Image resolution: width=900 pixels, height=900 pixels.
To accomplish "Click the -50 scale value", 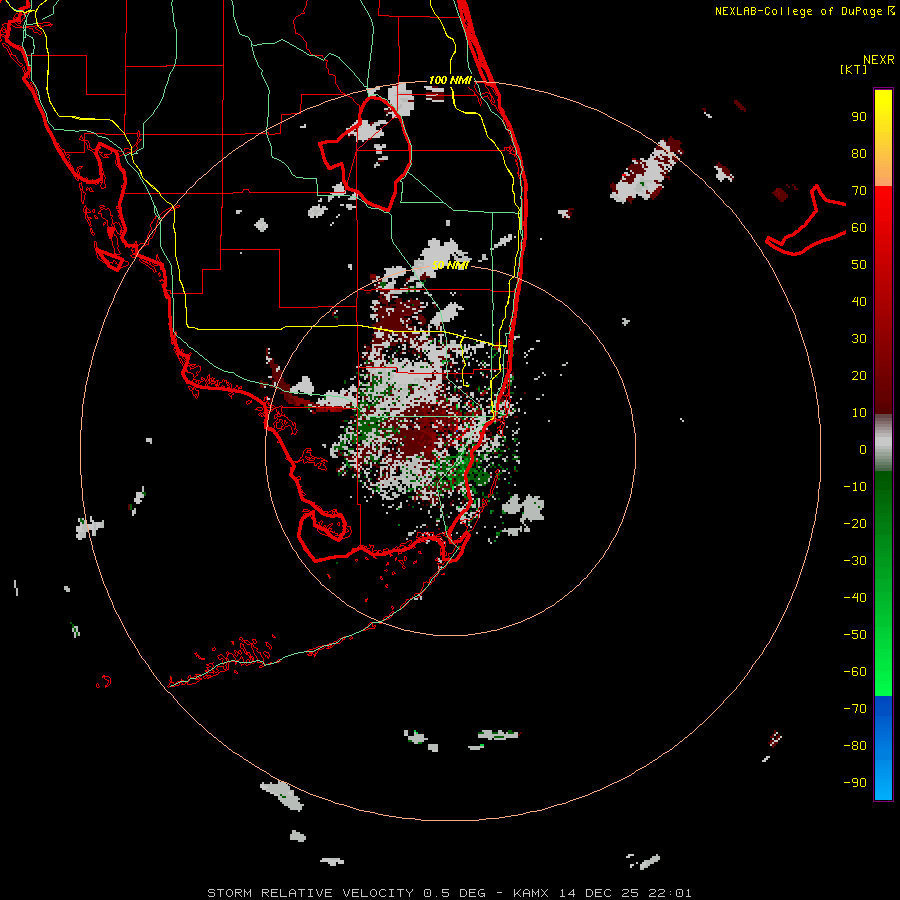I will [855, 635].
